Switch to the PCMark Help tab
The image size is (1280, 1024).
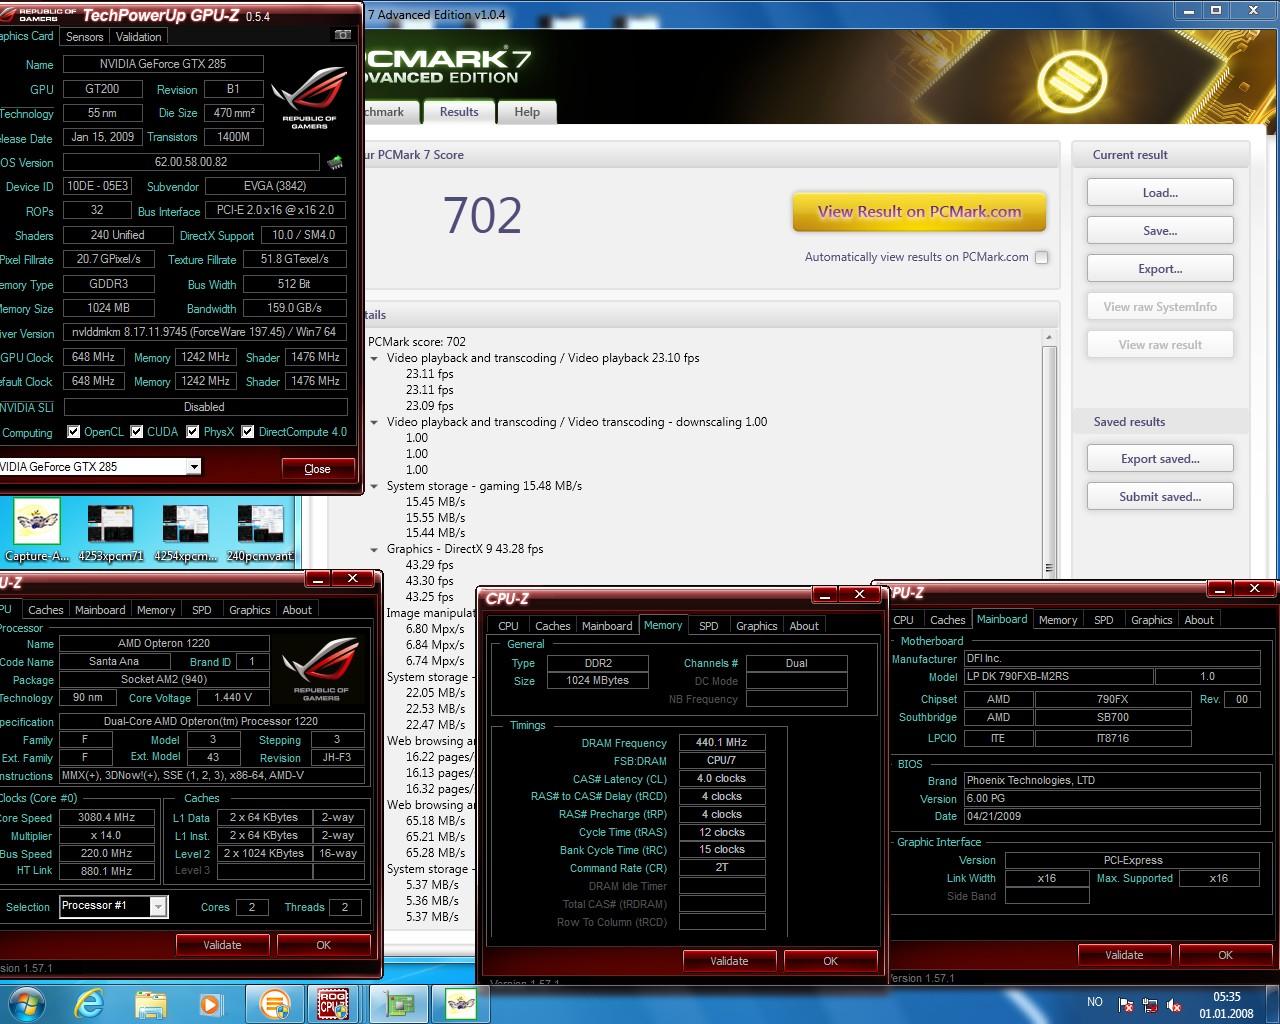tap(527, 112)
